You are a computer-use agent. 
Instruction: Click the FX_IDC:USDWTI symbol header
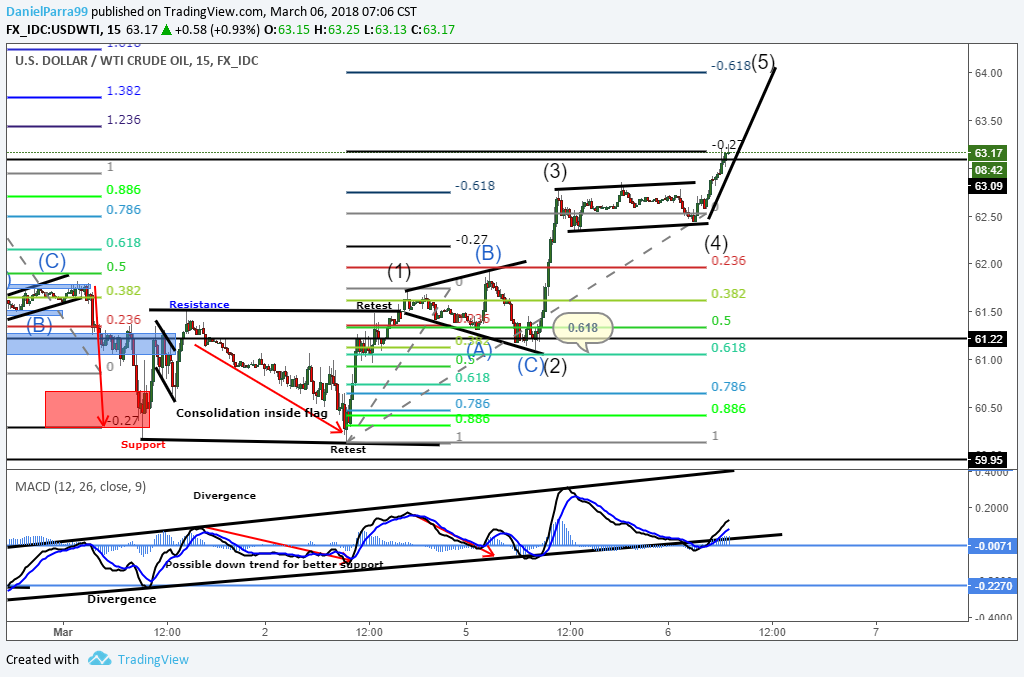tap(54, 29)
